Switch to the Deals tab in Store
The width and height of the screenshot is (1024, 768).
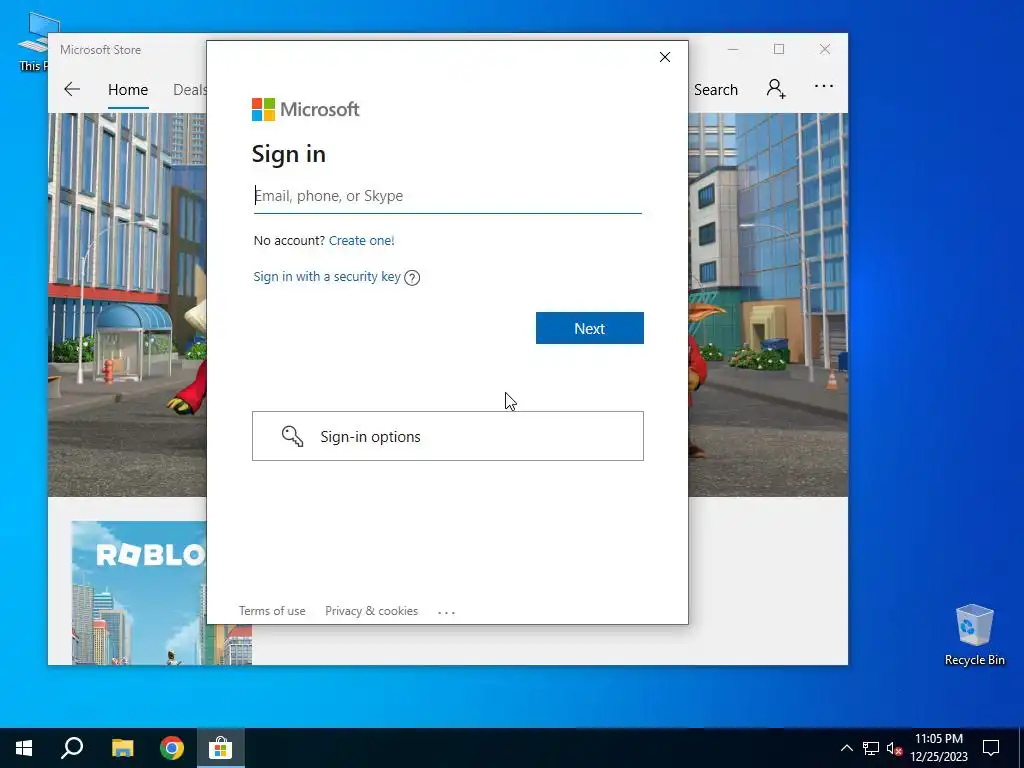pos(189,89)
